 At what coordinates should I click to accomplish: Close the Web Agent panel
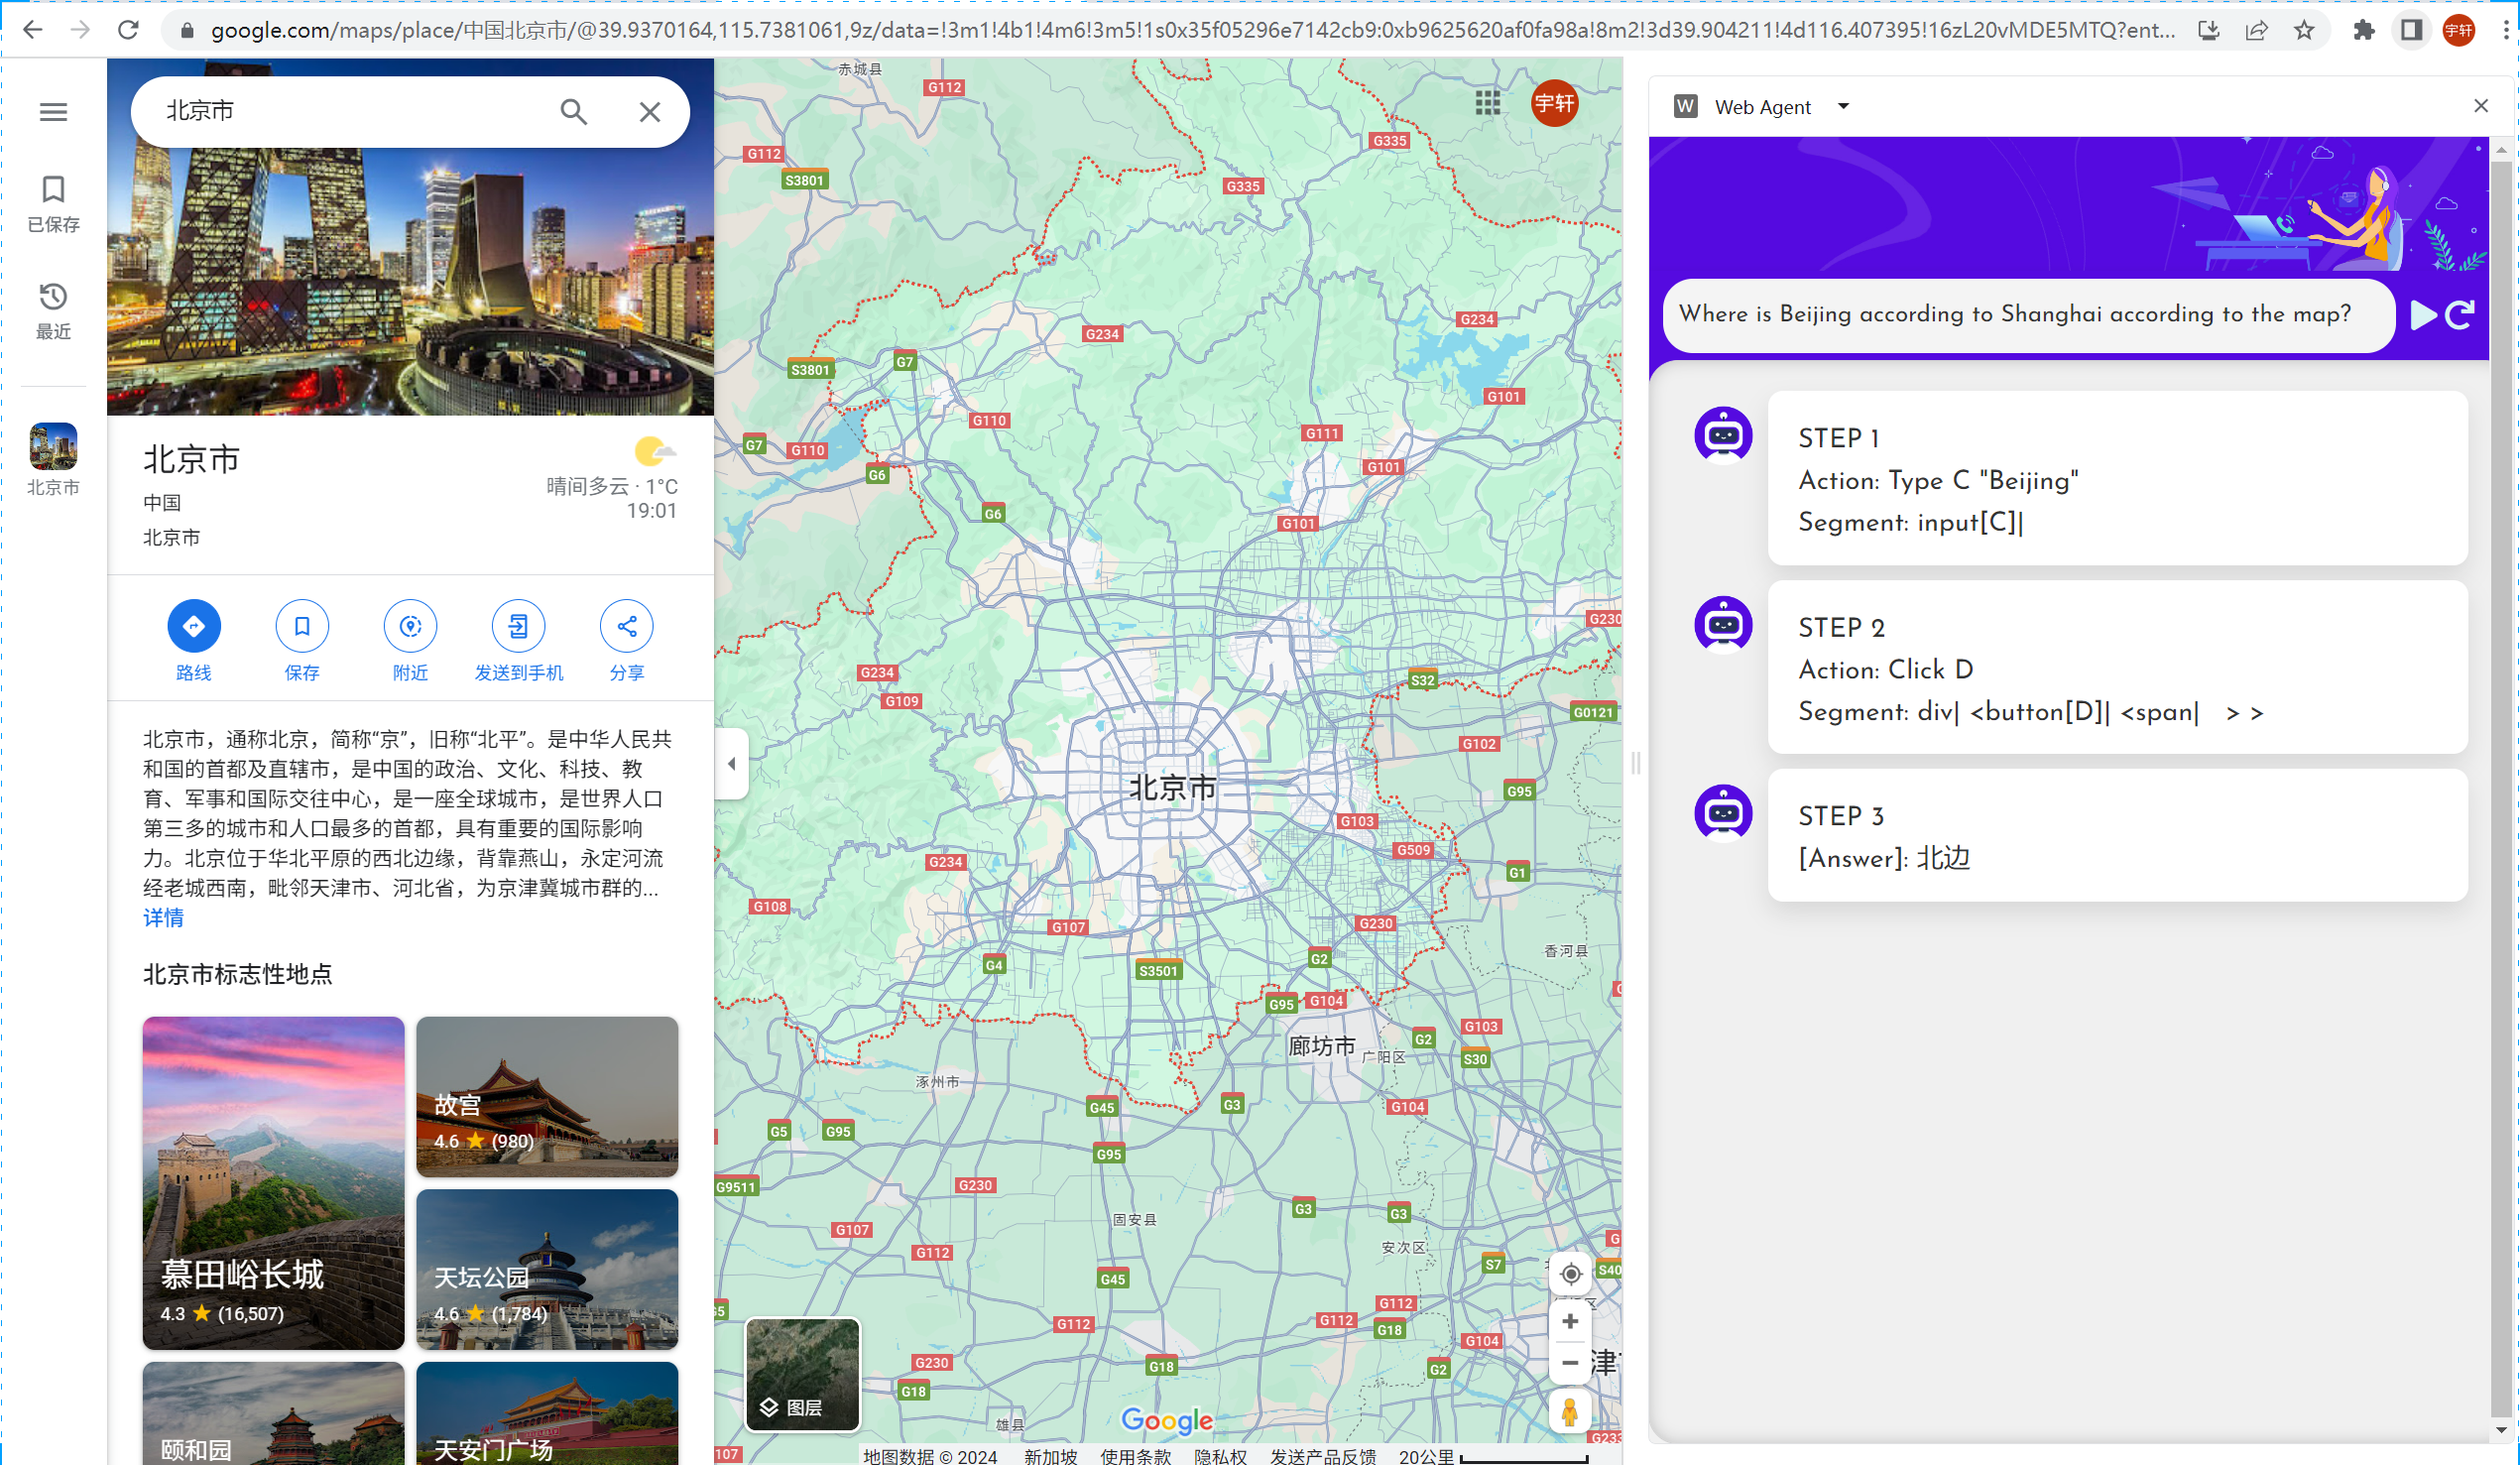pyautogui.click(x=2480, y=106)
